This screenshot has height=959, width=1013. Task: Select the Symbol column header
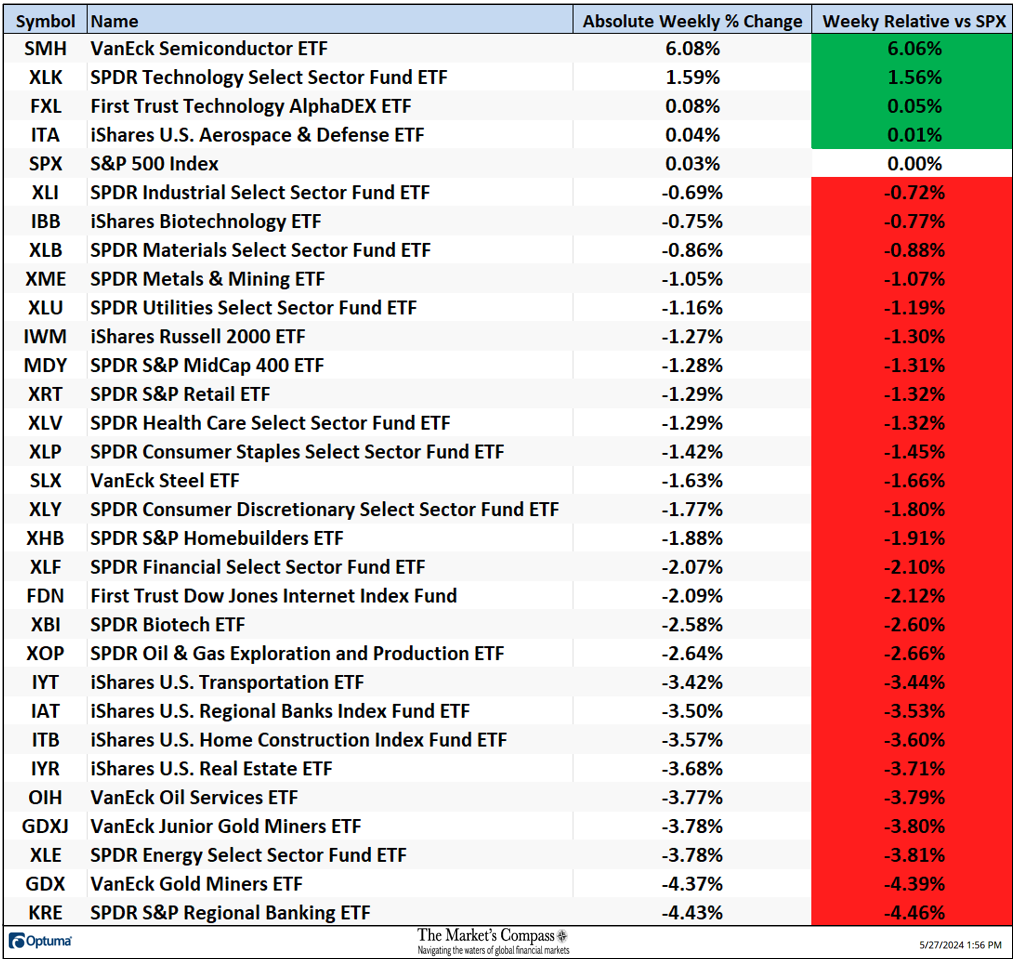pos(45,21)
